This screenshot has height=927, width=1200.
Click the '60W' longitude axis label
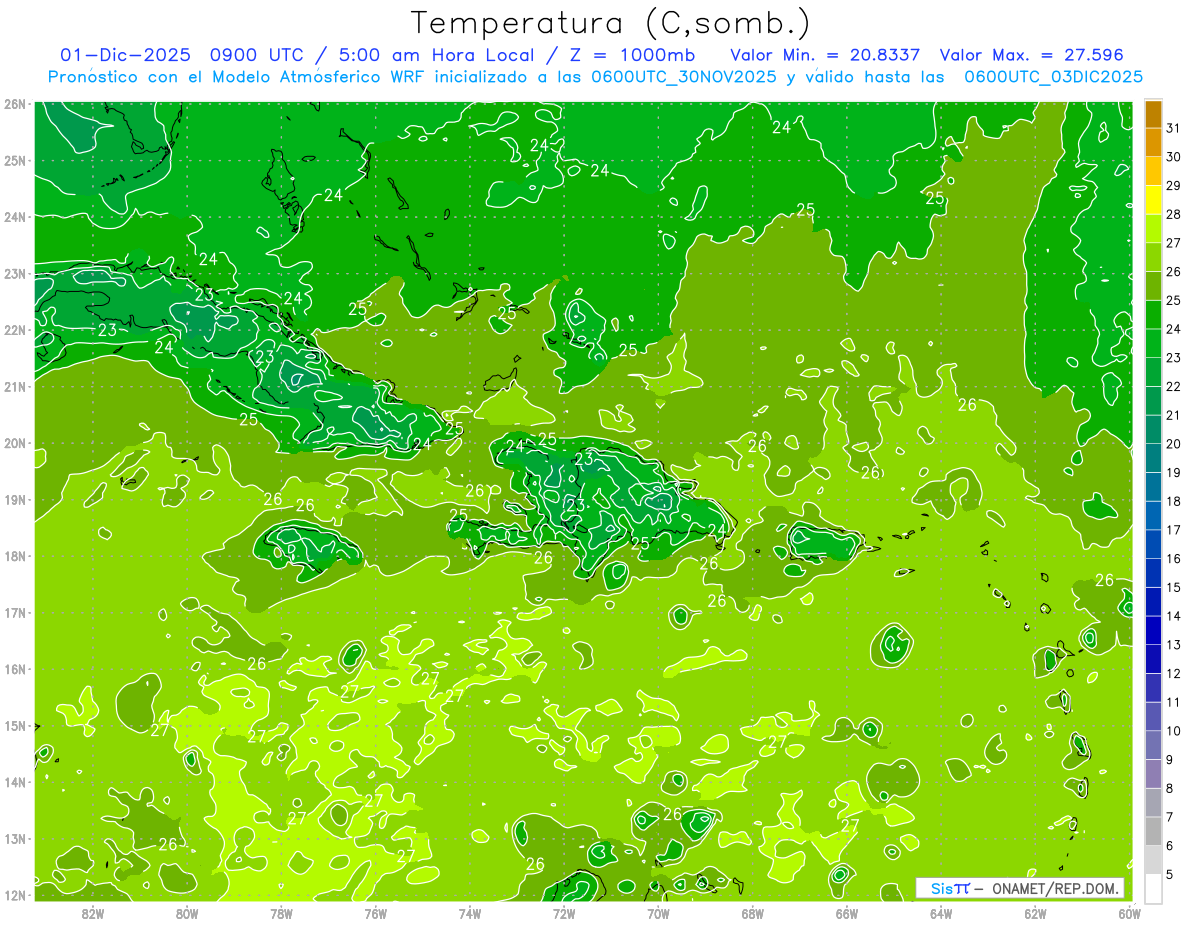(1130, 913)
